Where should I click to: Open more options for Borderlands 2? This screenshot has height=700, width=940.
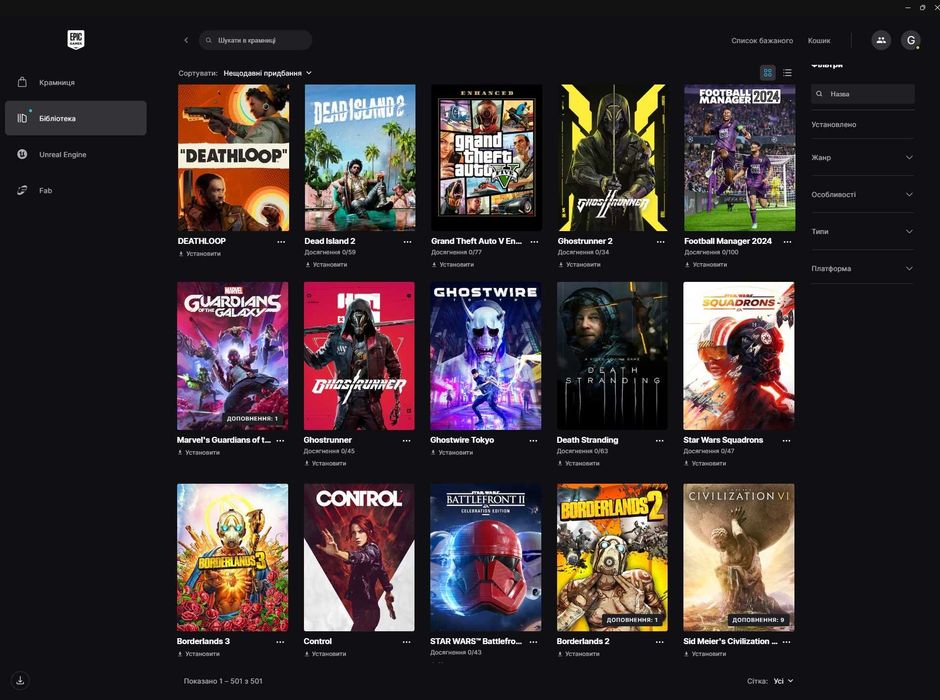click(x=659, y=642)
